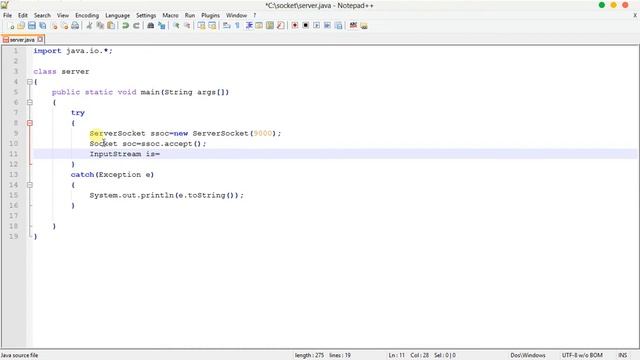Image resolution: width=640 pixels, height=360 pixels.
Task: Save the file using the Save icon
Action: 31,26
